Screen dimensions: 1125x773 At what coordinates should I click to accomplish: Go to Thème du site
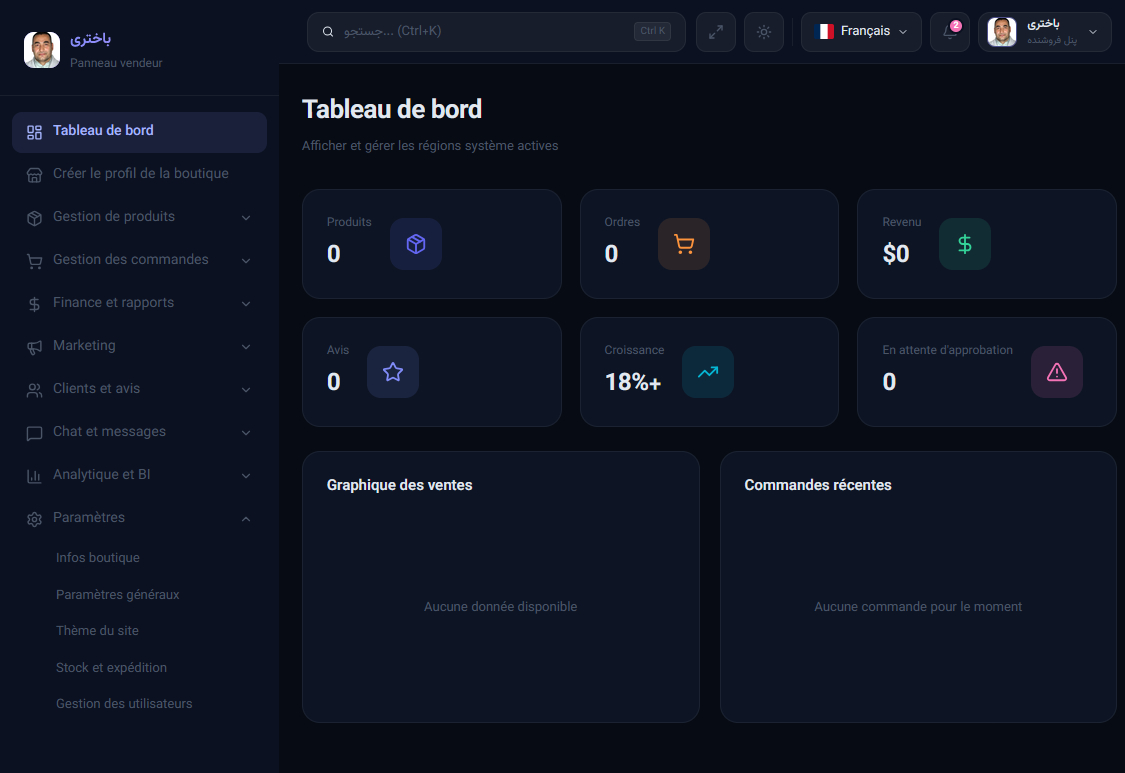[98, 631]
